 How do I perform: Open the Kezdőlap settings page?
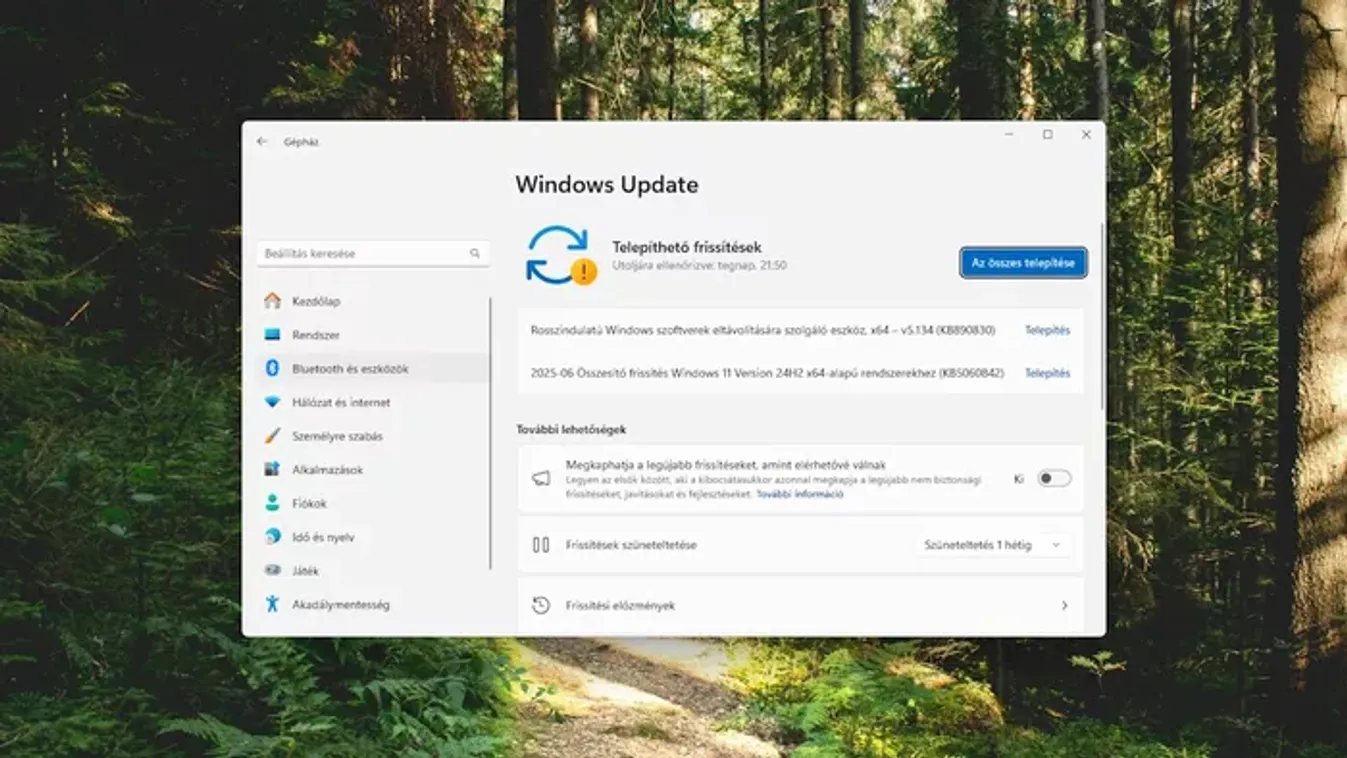373,301
